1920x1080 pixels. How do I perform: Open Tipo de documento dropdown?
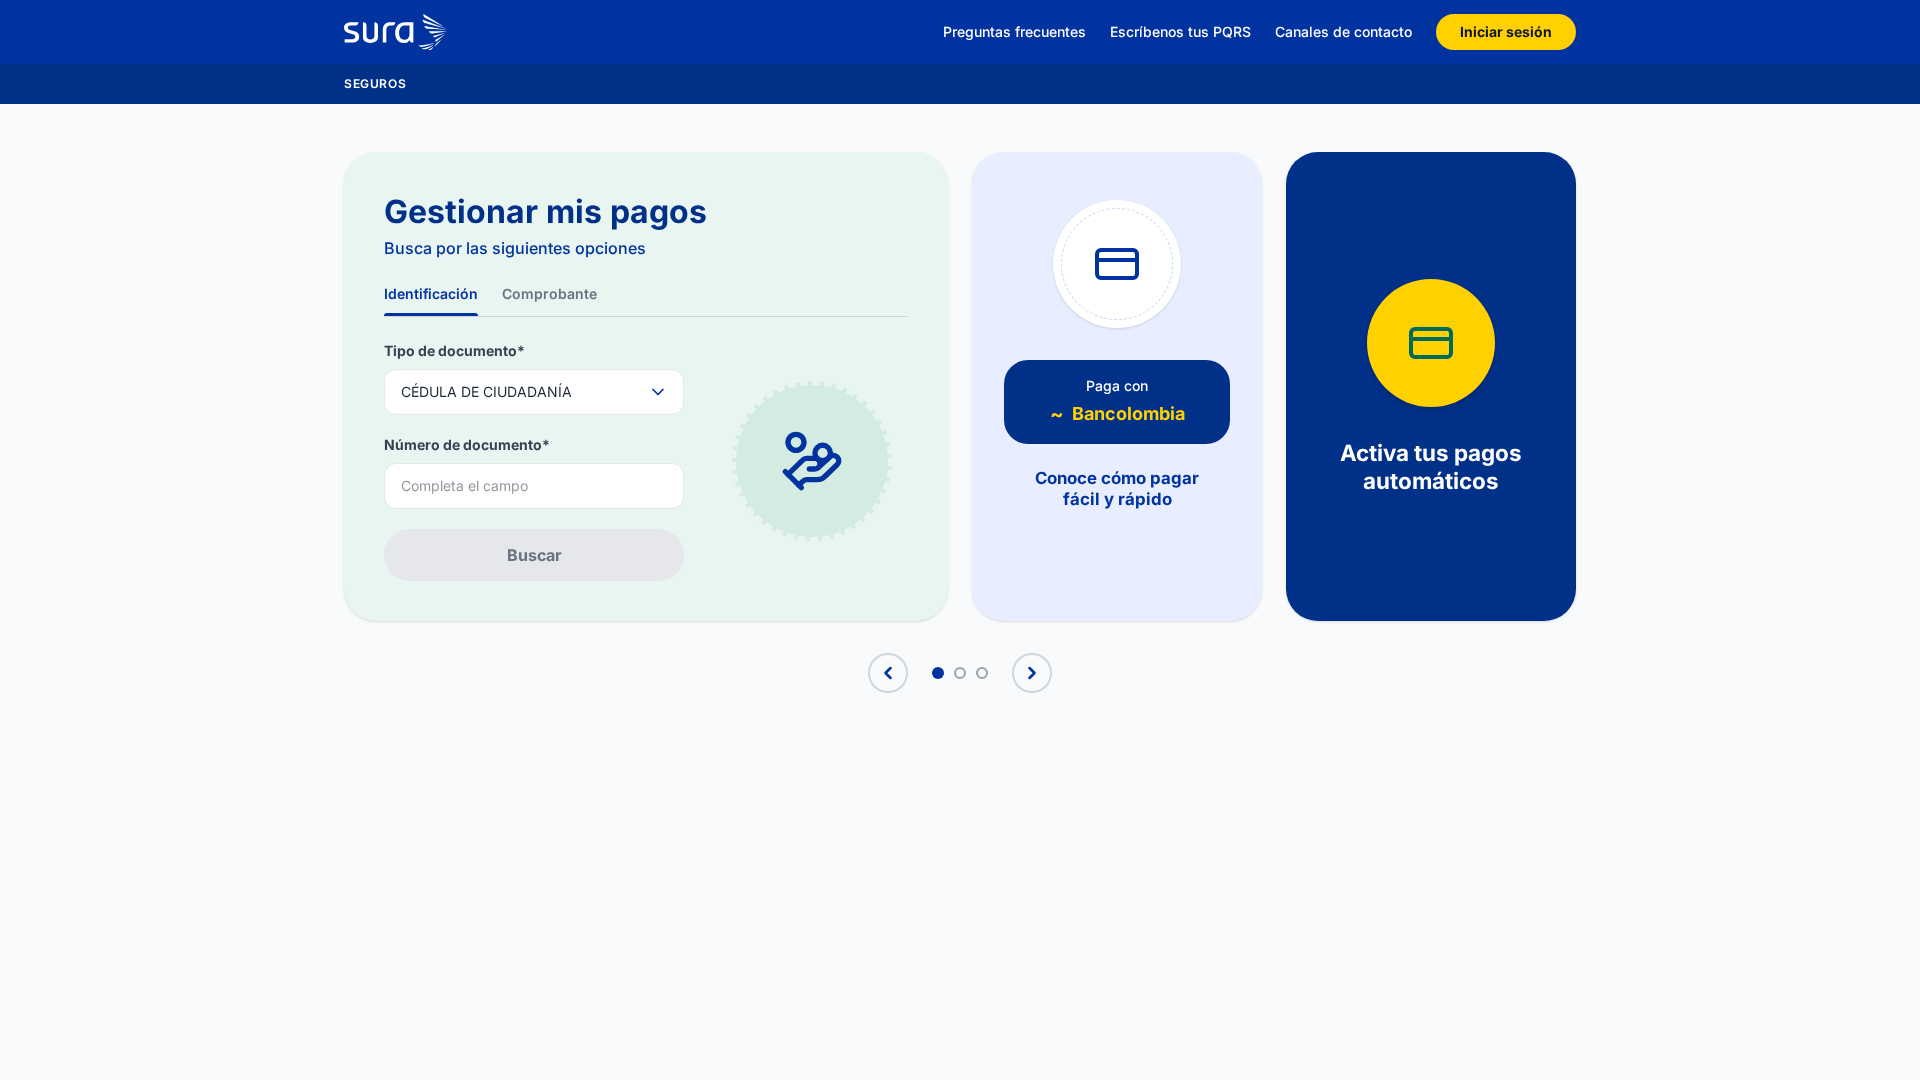click(534, 392)
